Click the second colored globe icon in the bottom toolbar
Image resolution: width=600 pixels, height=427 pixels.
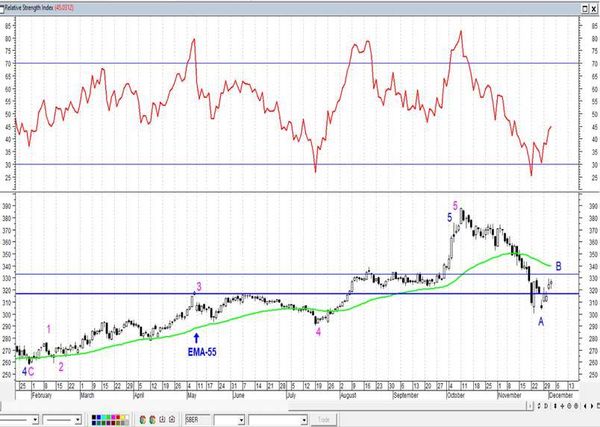(152, 420)
